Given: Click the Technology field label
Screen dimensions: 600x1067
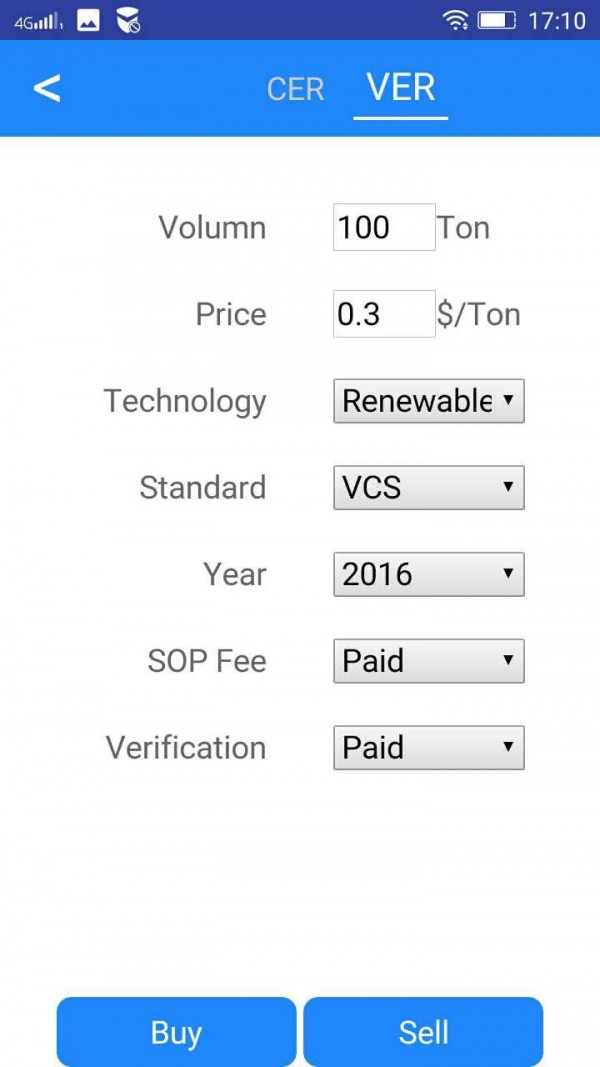Looking at the screenshot, I should pos(185,401).
